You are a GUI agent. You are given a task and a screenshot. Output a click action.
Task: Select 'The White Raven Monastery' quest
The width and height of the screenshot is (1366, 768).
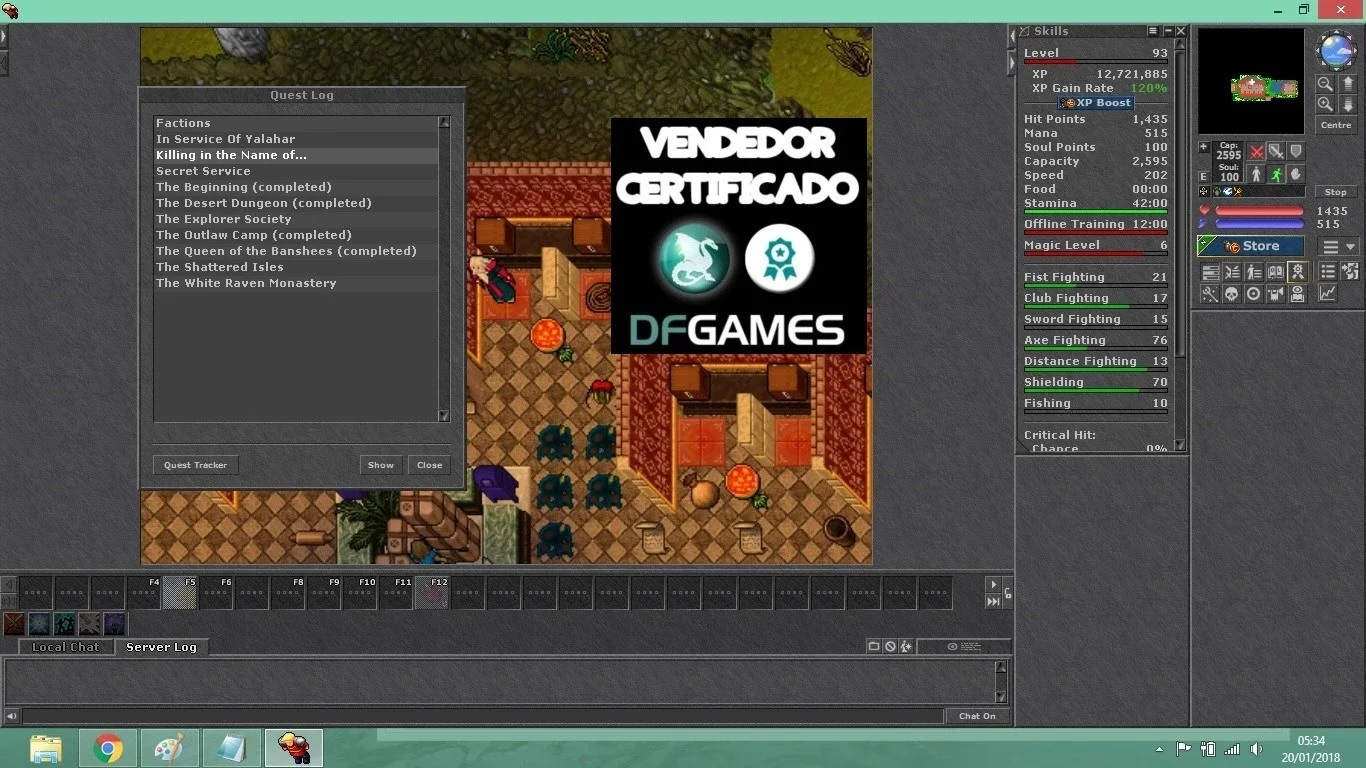tap(296, 283)
